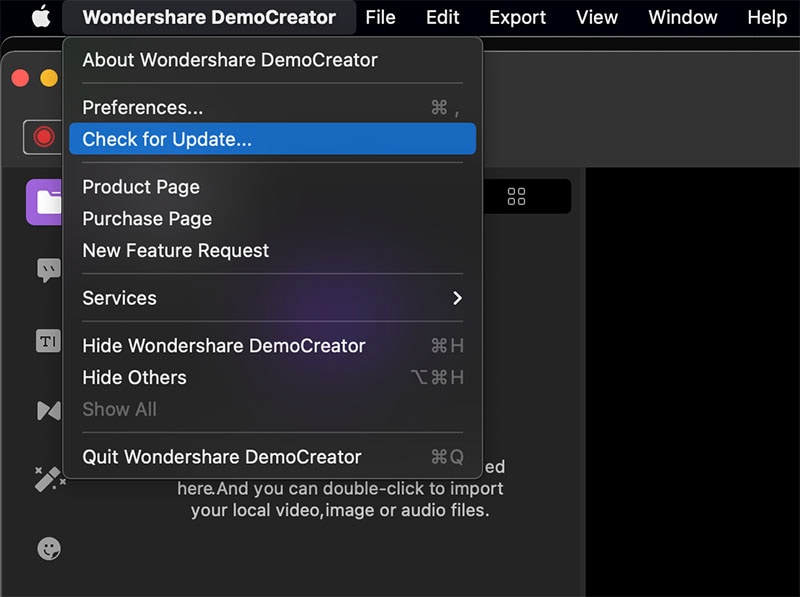
Task: Open the stickers smiley face icon
Action: (48, 548)
